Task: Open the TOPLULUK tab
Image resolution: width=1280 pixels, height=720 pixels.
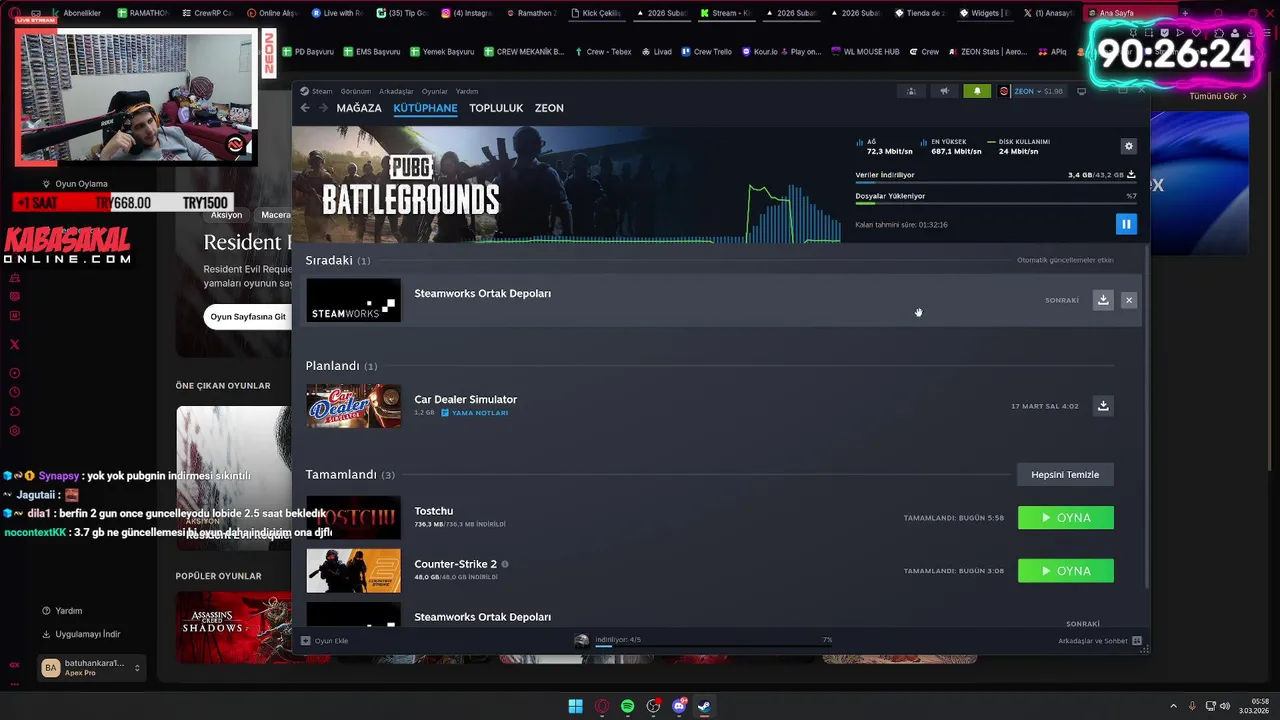Action: [496, 108]
